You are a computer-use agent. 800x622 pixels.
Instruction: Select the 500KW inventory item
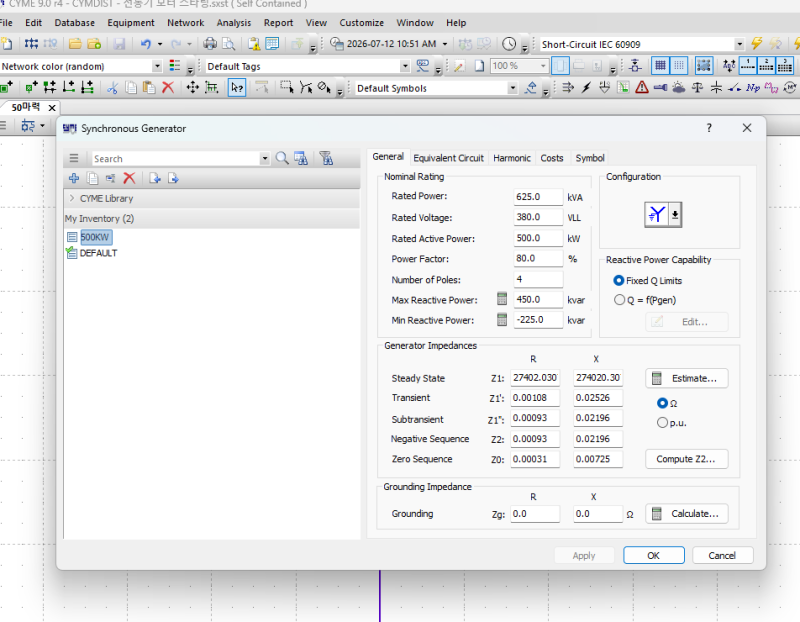[95, 237]
